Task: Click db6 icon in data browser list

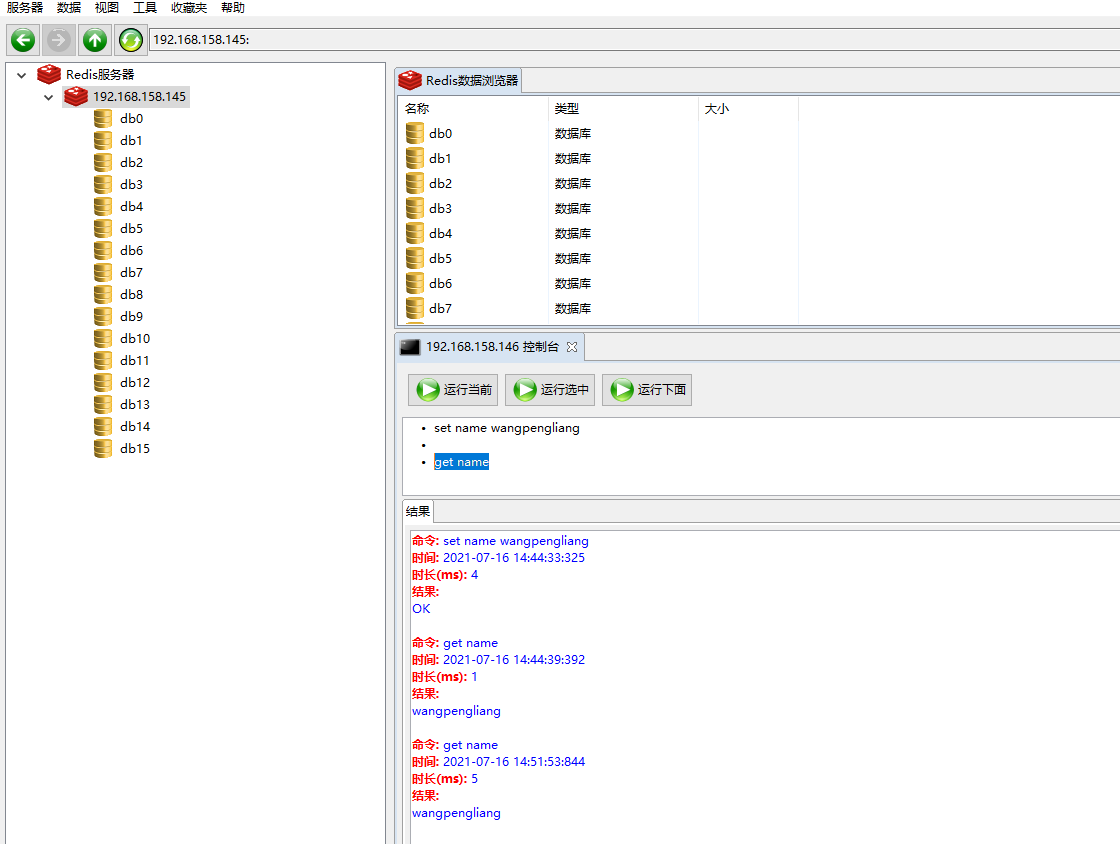Action: click(x=414, y=283)
